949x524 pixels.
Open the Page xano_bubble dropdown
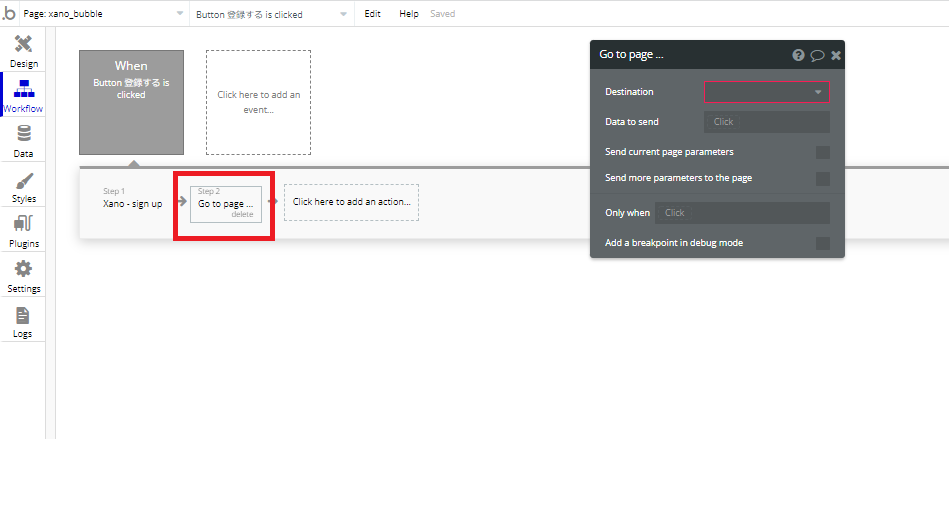click(102, 13)
